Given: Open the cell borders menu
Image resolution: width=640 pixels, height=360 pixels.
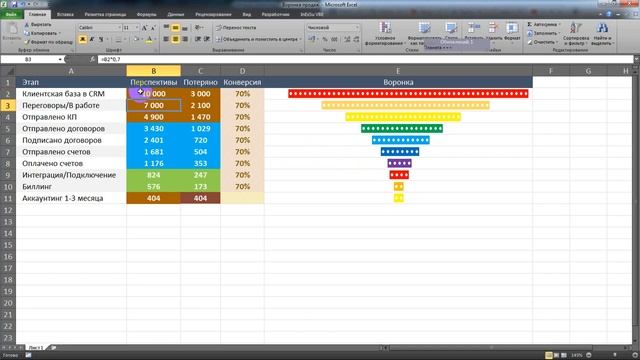Looking at the screenshot, I should point(119,40).
